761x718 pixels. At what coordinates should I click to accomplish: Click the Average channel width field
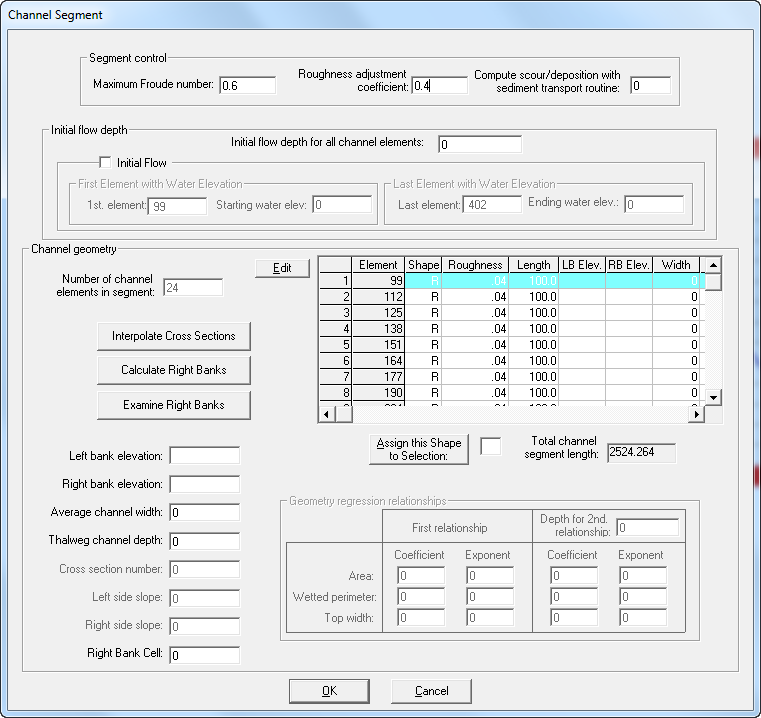(204, 513)
